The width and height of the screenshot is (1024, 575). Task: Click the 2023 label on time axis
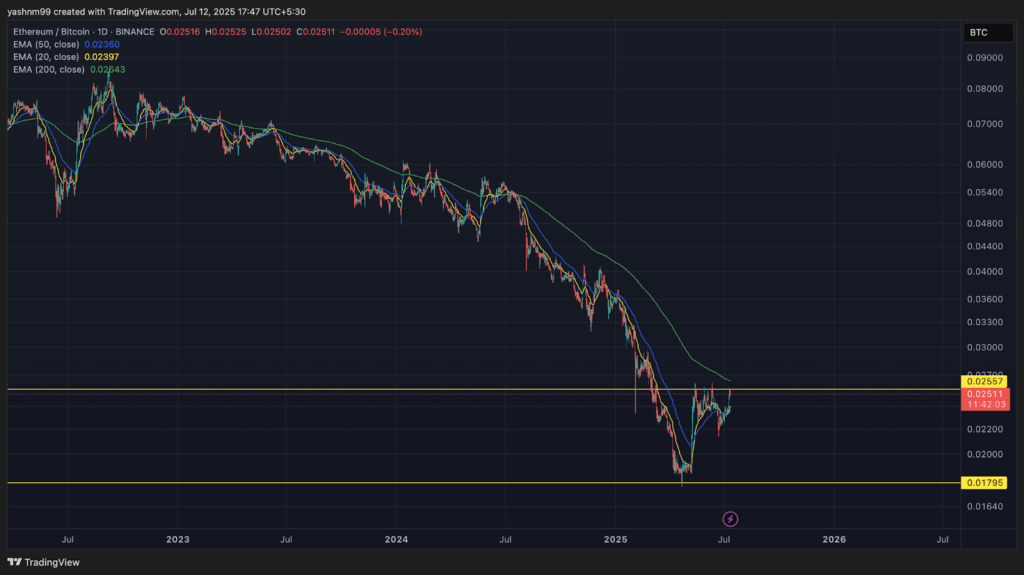[x=178, y=539]
